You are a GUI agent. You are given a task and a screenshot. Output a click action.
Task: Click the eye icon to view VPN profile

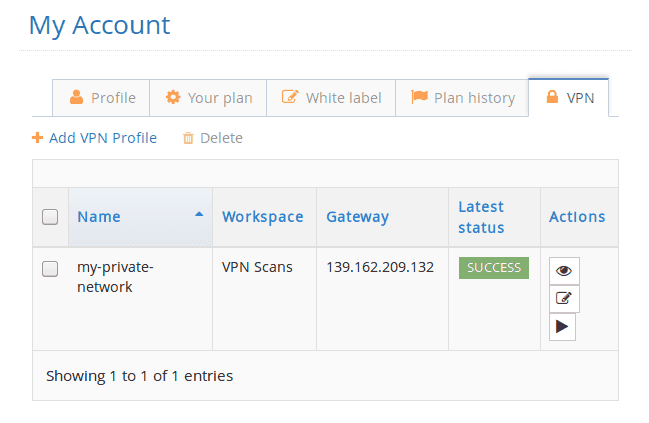point(564,270)
